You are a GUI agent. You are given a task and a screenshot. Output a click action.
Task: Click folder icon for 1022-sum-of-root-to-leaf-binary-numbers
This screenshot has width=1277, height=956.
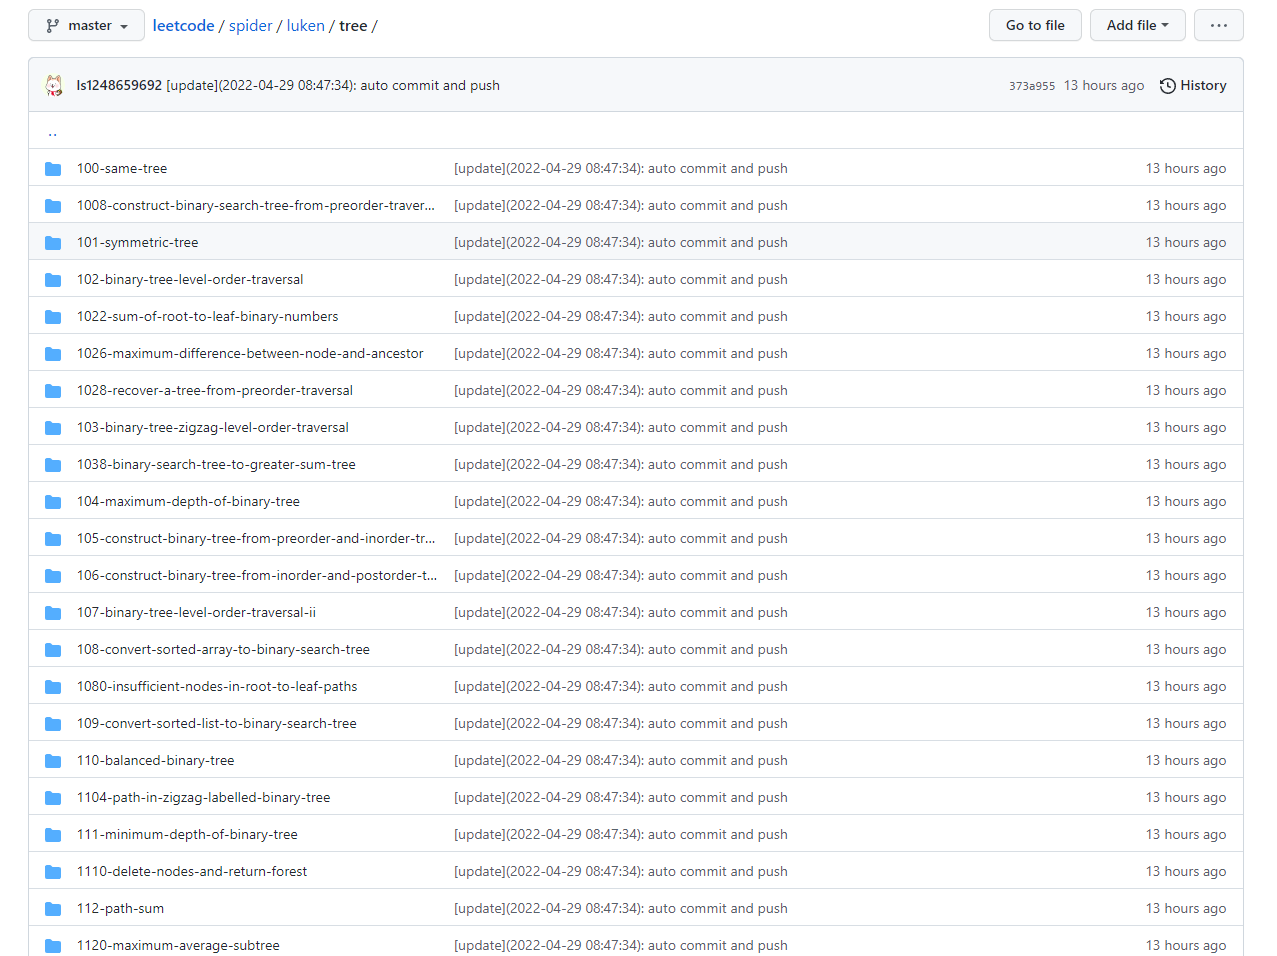click(x=53, y=317)
